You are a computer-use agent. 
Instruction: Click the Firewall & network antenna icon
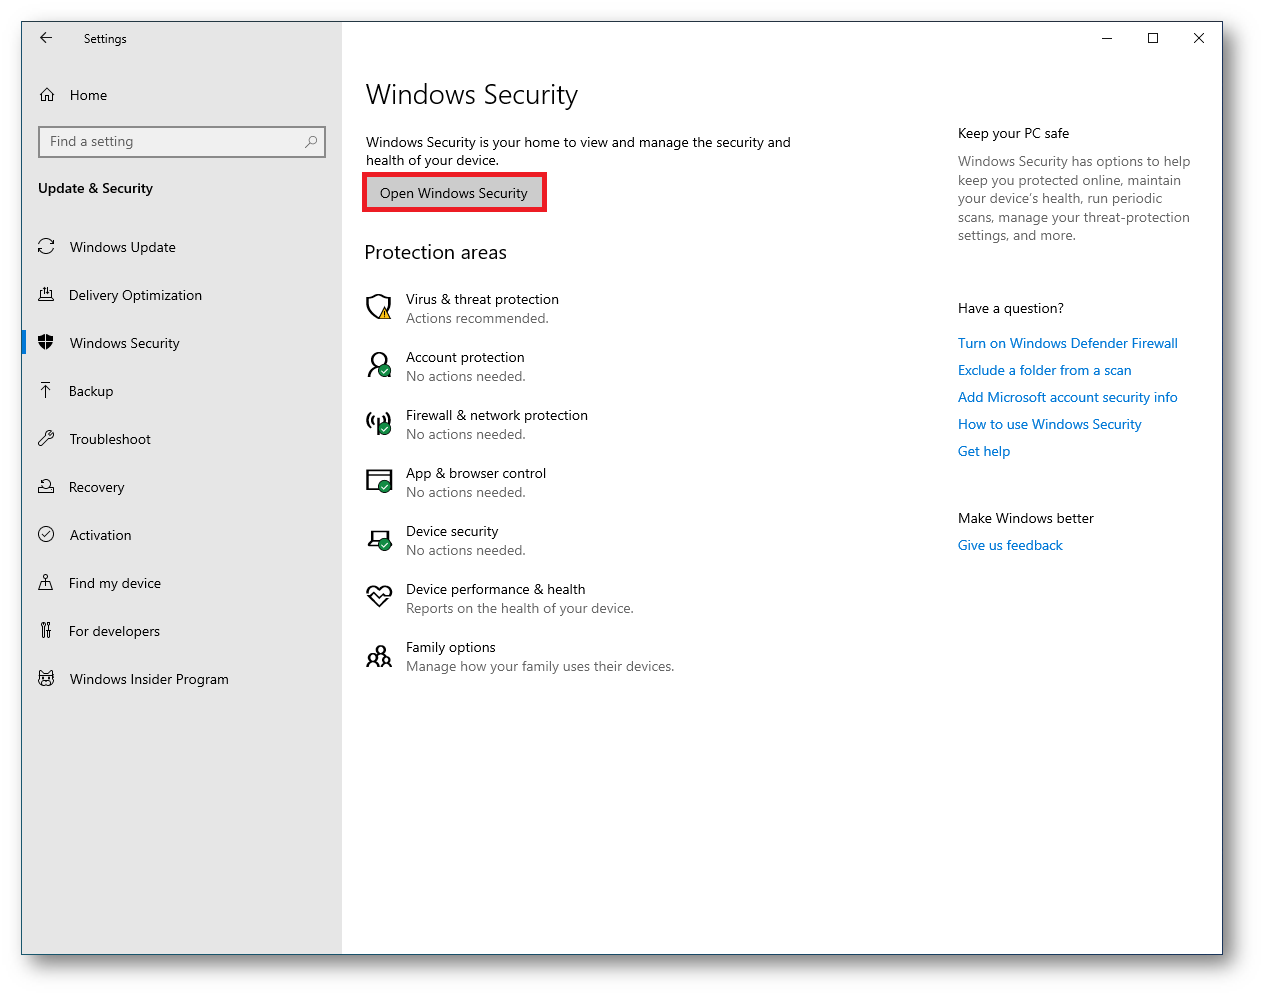379,423
